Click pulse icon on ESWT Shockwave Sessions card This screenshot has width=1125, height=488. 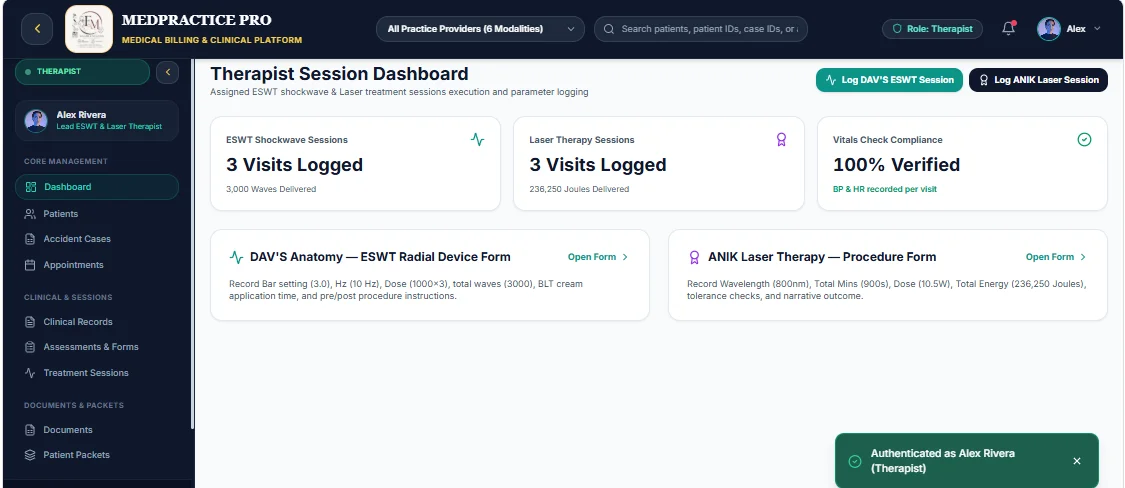(478, 139)
